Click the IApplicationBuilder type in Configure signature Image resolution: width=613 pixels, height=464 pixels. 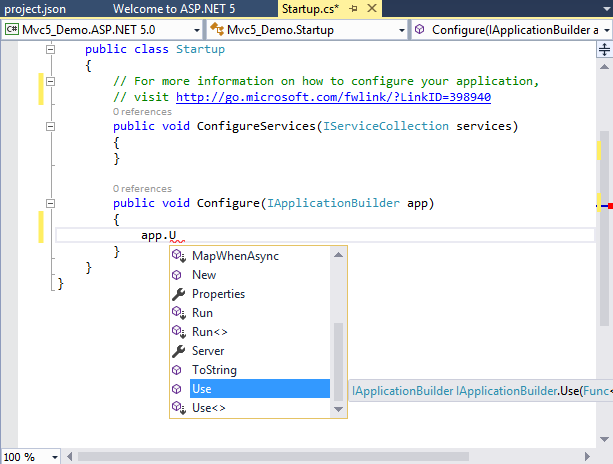click(x=333, y=203)
